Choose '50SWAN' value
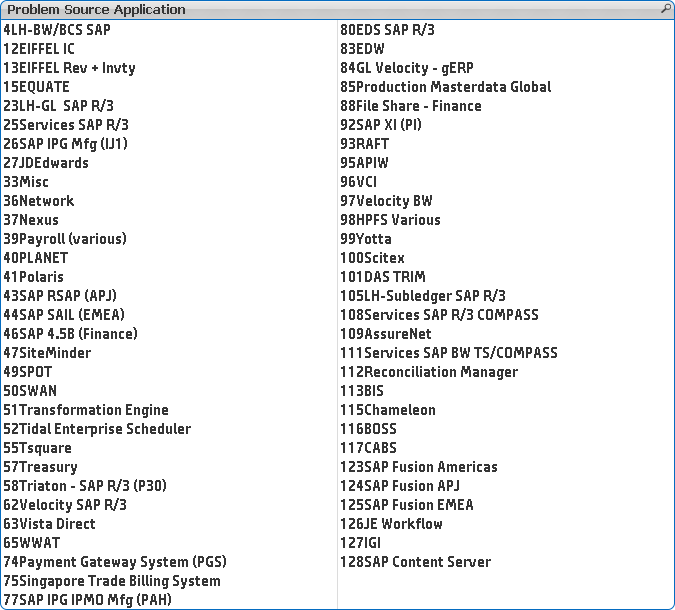This screenshot has height=610, width=675. (x=169, y=390)
